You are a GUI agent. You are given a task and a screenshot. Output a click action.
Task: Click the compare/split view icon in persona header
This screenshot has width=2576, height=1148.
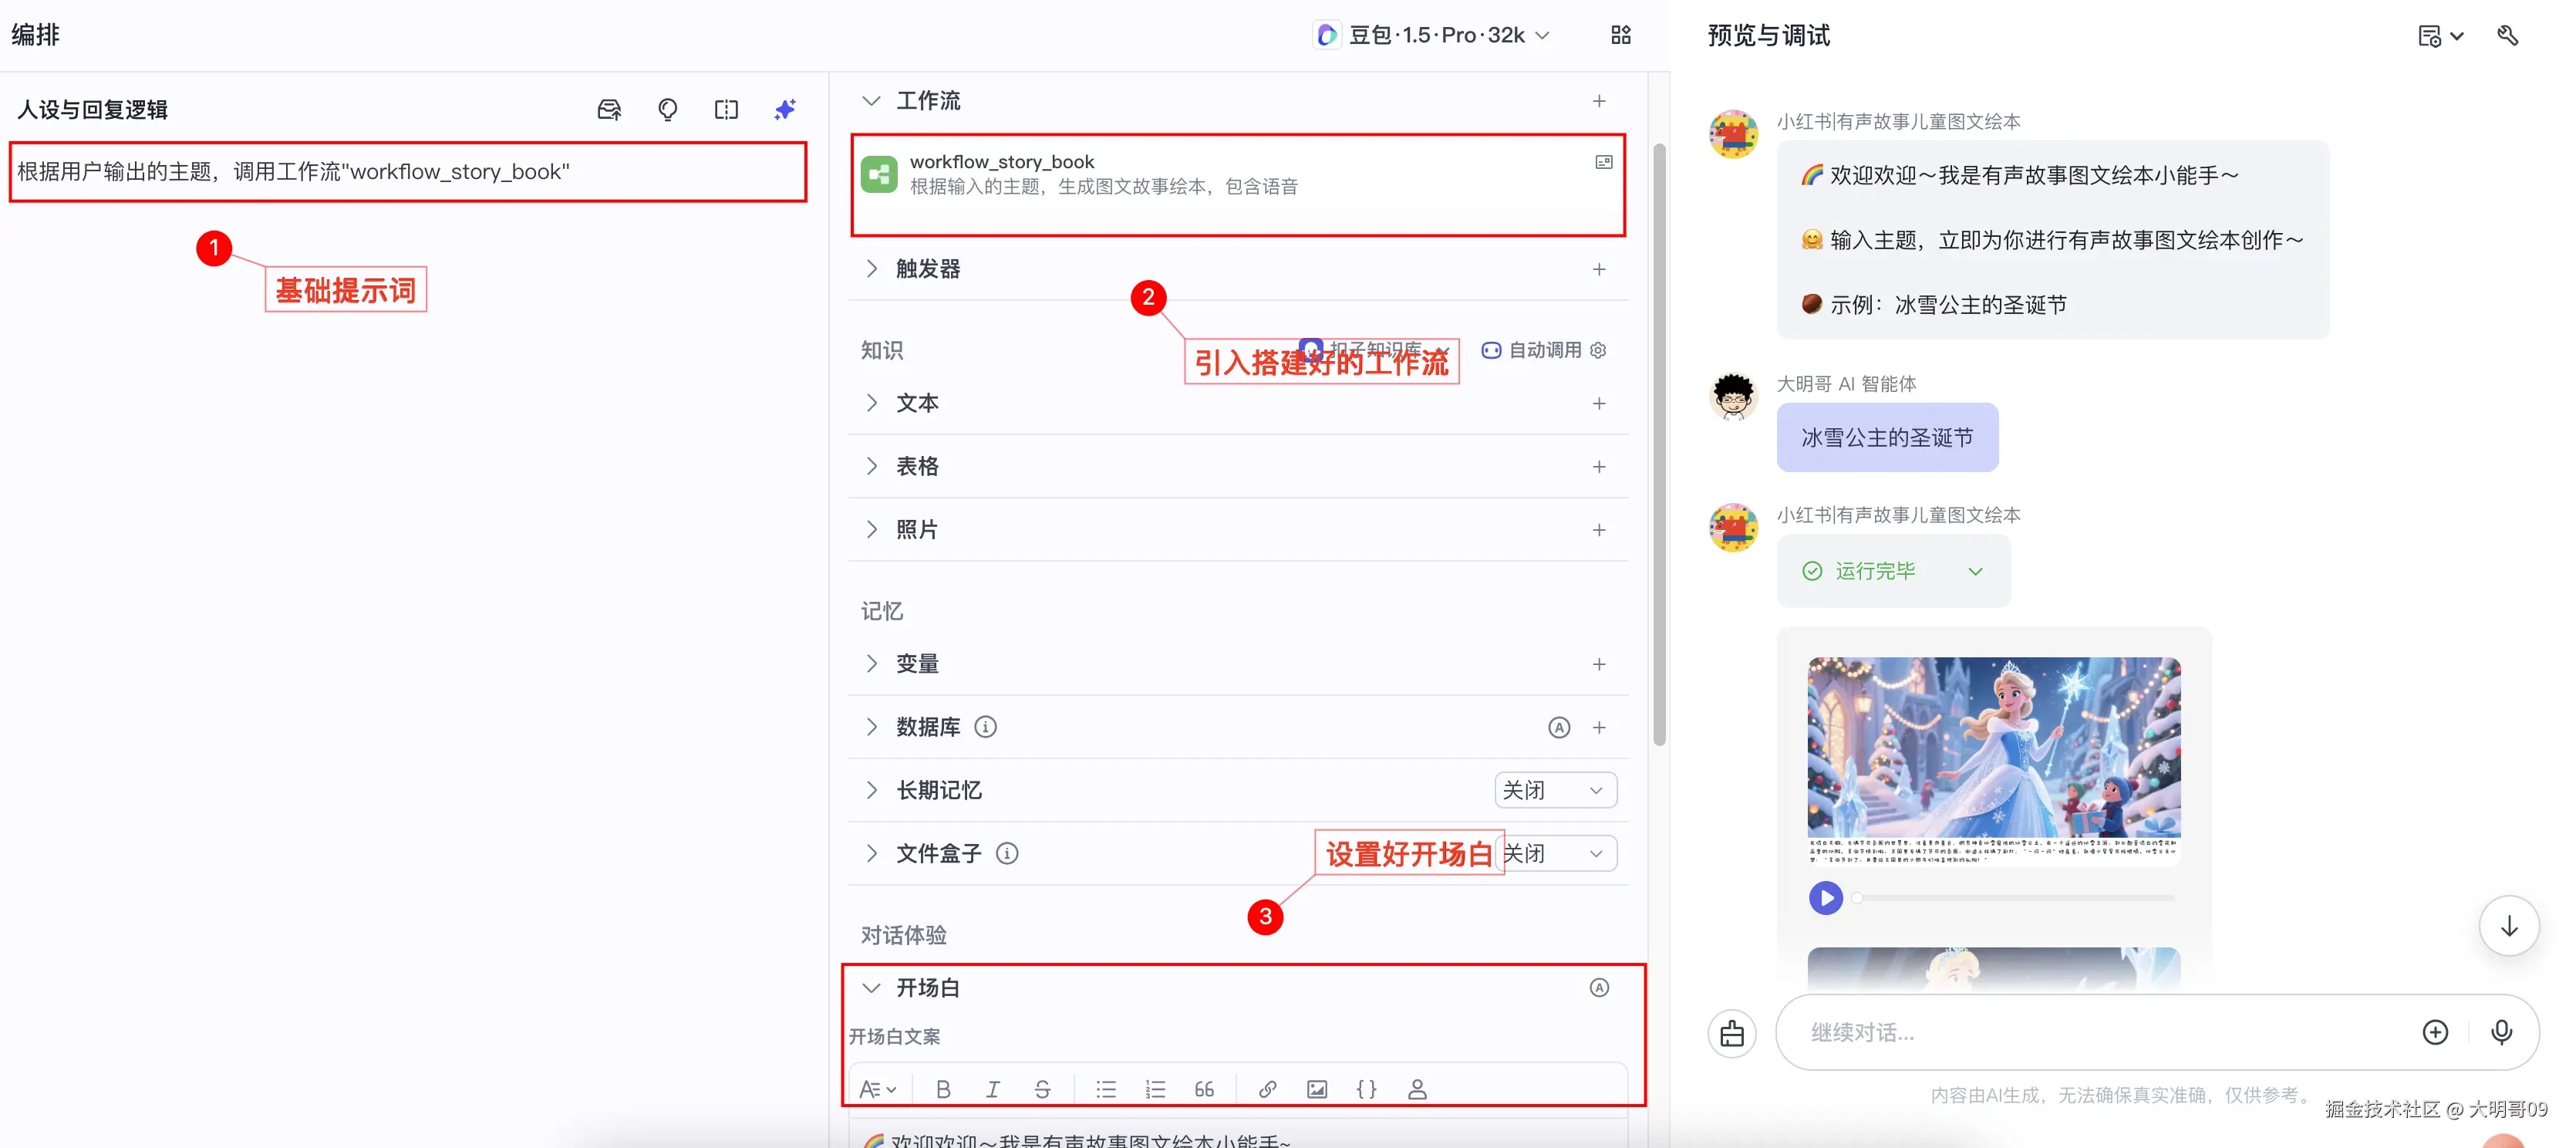point(726,109)
